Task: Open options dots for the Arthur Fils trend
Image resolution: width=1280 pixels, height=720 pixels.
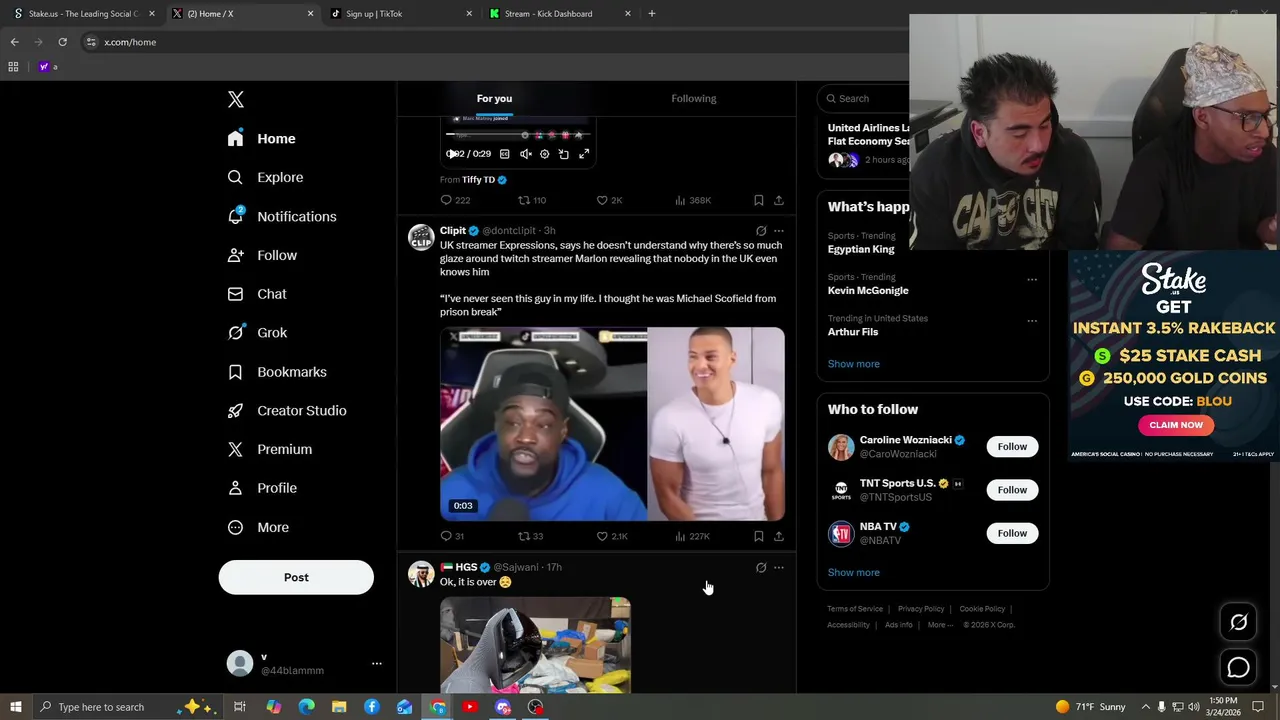Action: tap(1032, 321)
